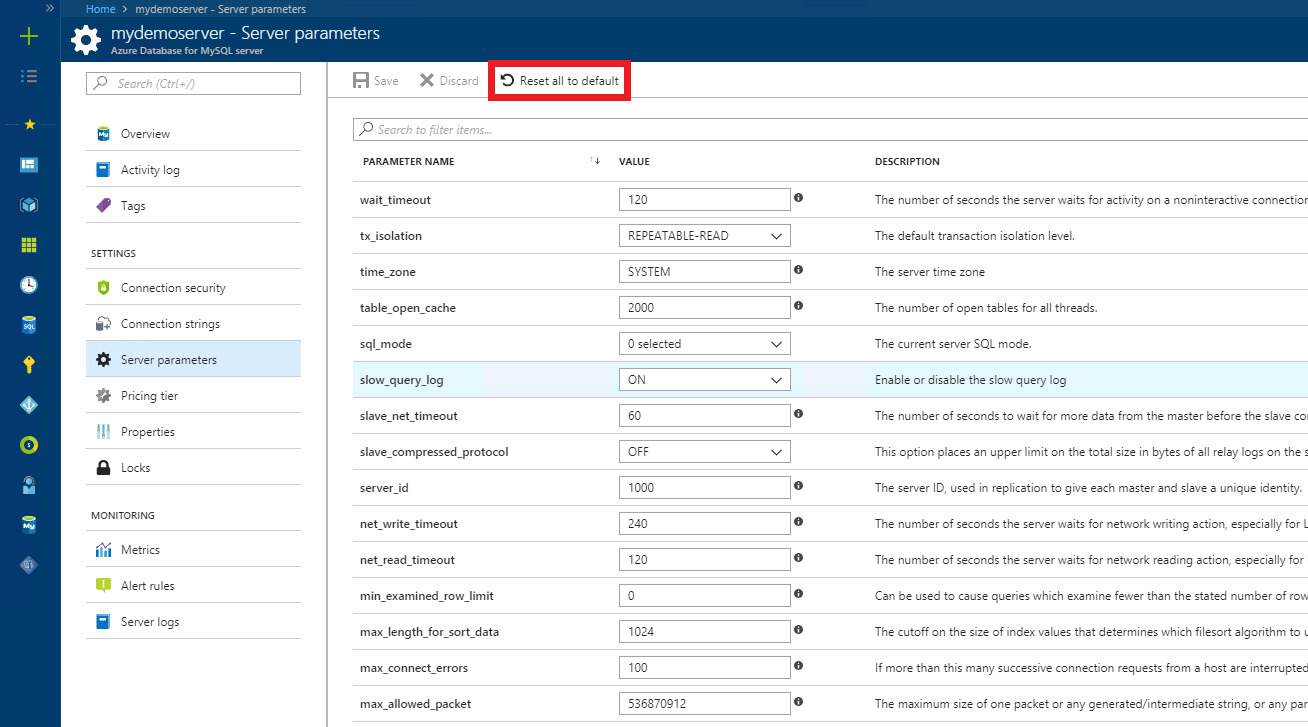Image resolution: width=1308 pixels, height=727 pixels.
Task: Click the server_id value field
Action: [x=705, y=488]
